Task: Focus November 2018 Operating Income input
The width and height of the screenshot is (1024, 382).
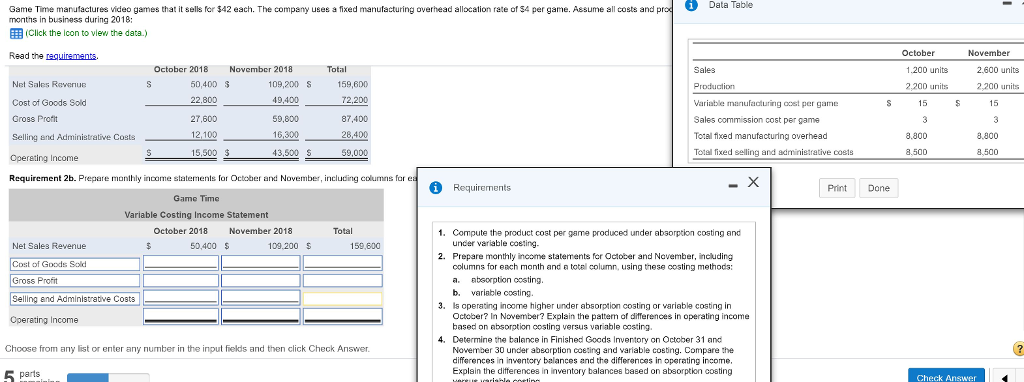Action: coord(261,317)
